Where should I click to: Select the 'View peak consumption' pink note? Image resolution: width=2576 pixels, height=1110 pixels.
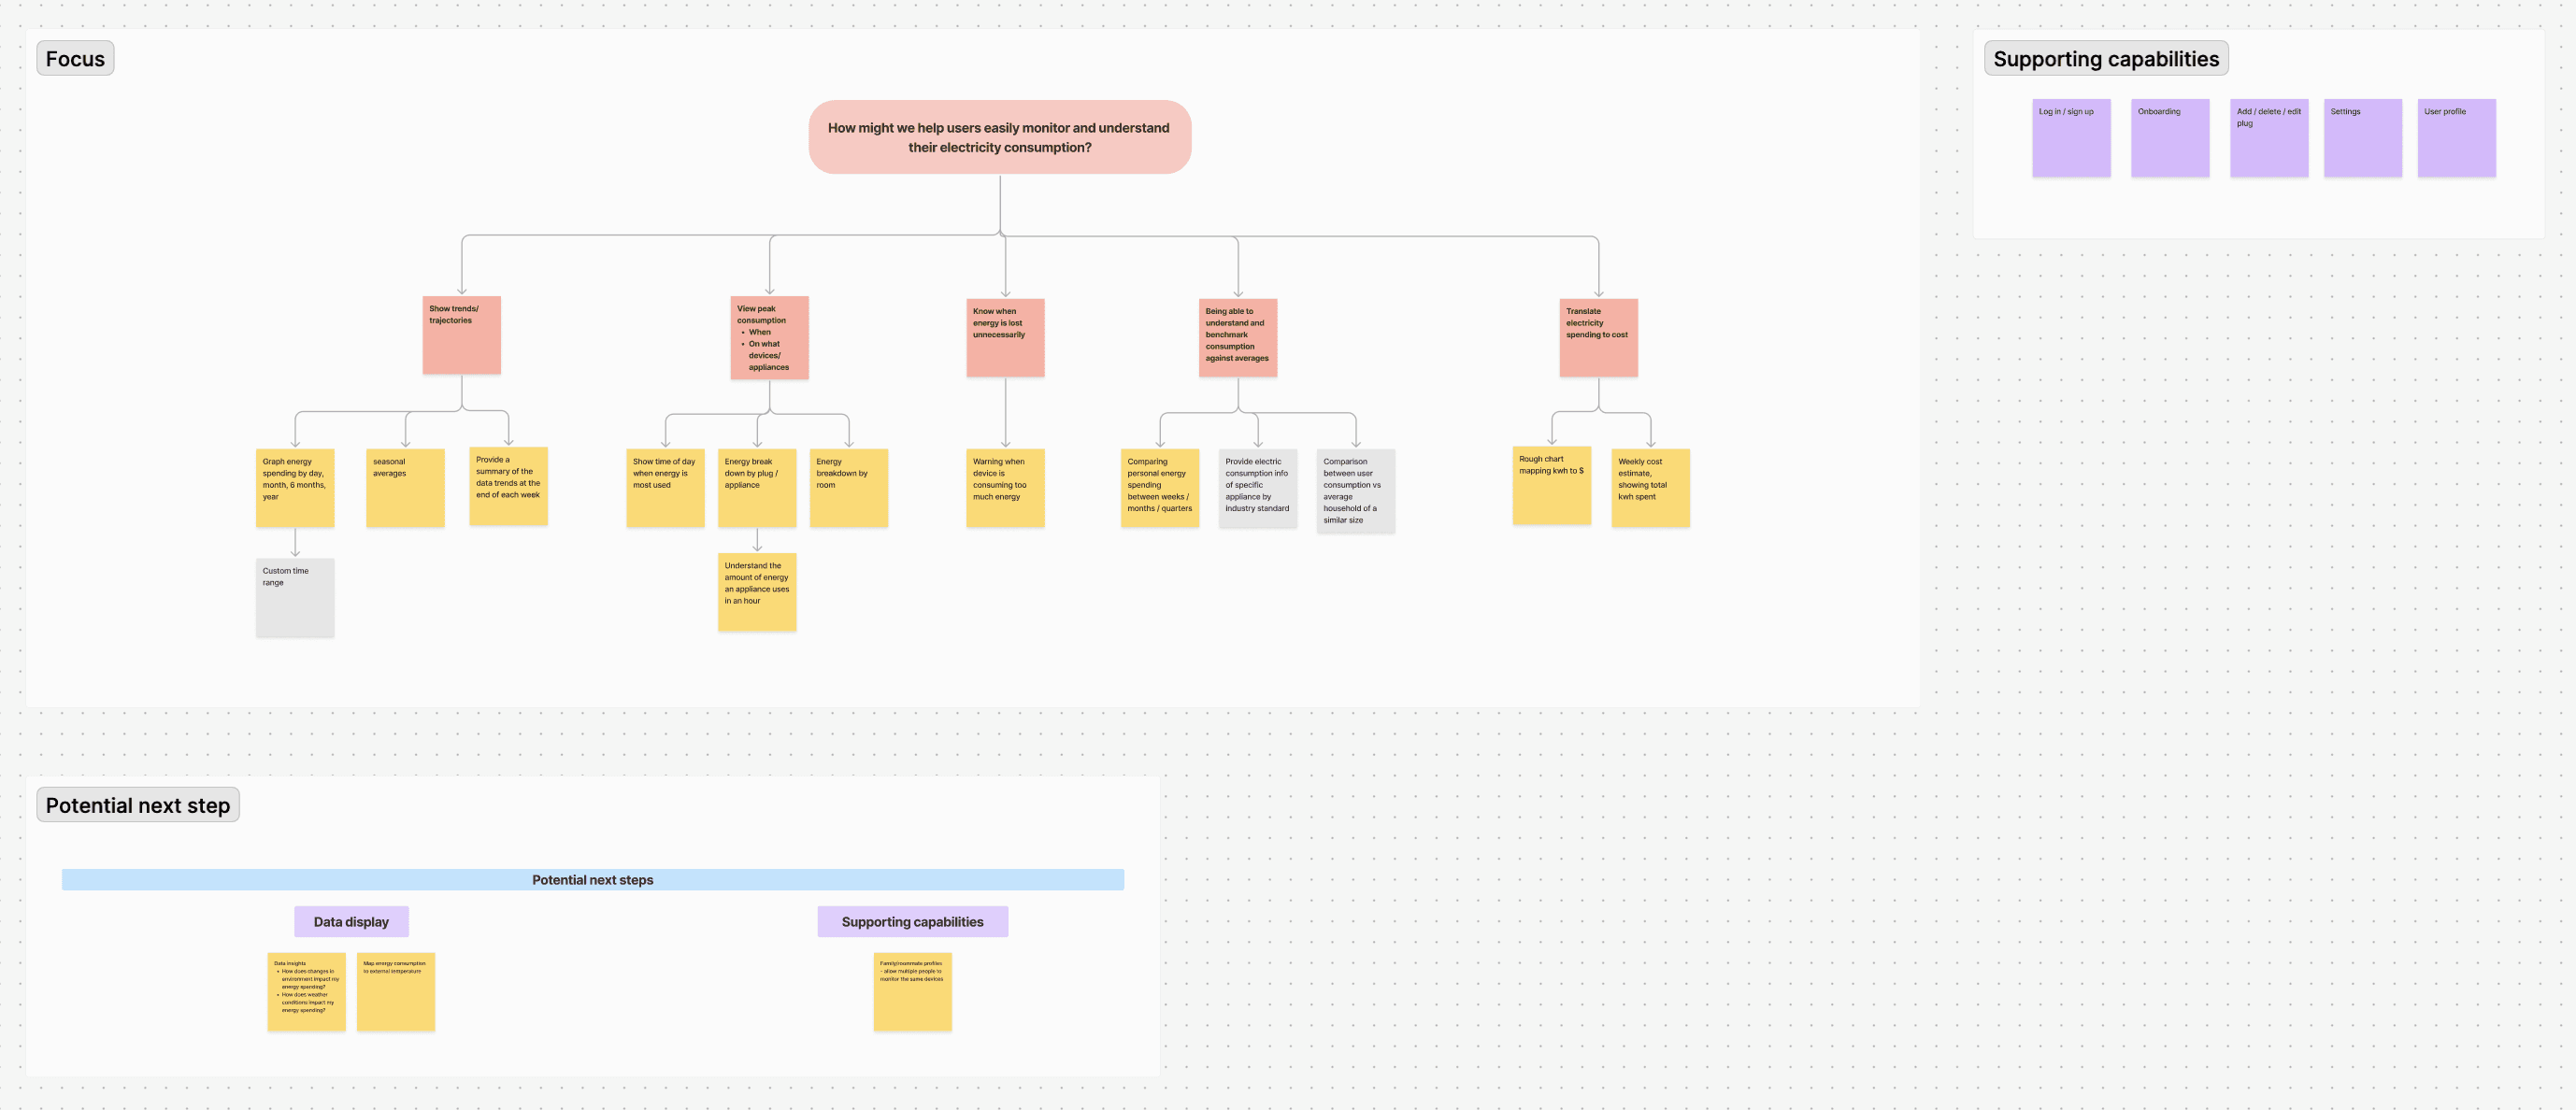[x=769, y=338]
